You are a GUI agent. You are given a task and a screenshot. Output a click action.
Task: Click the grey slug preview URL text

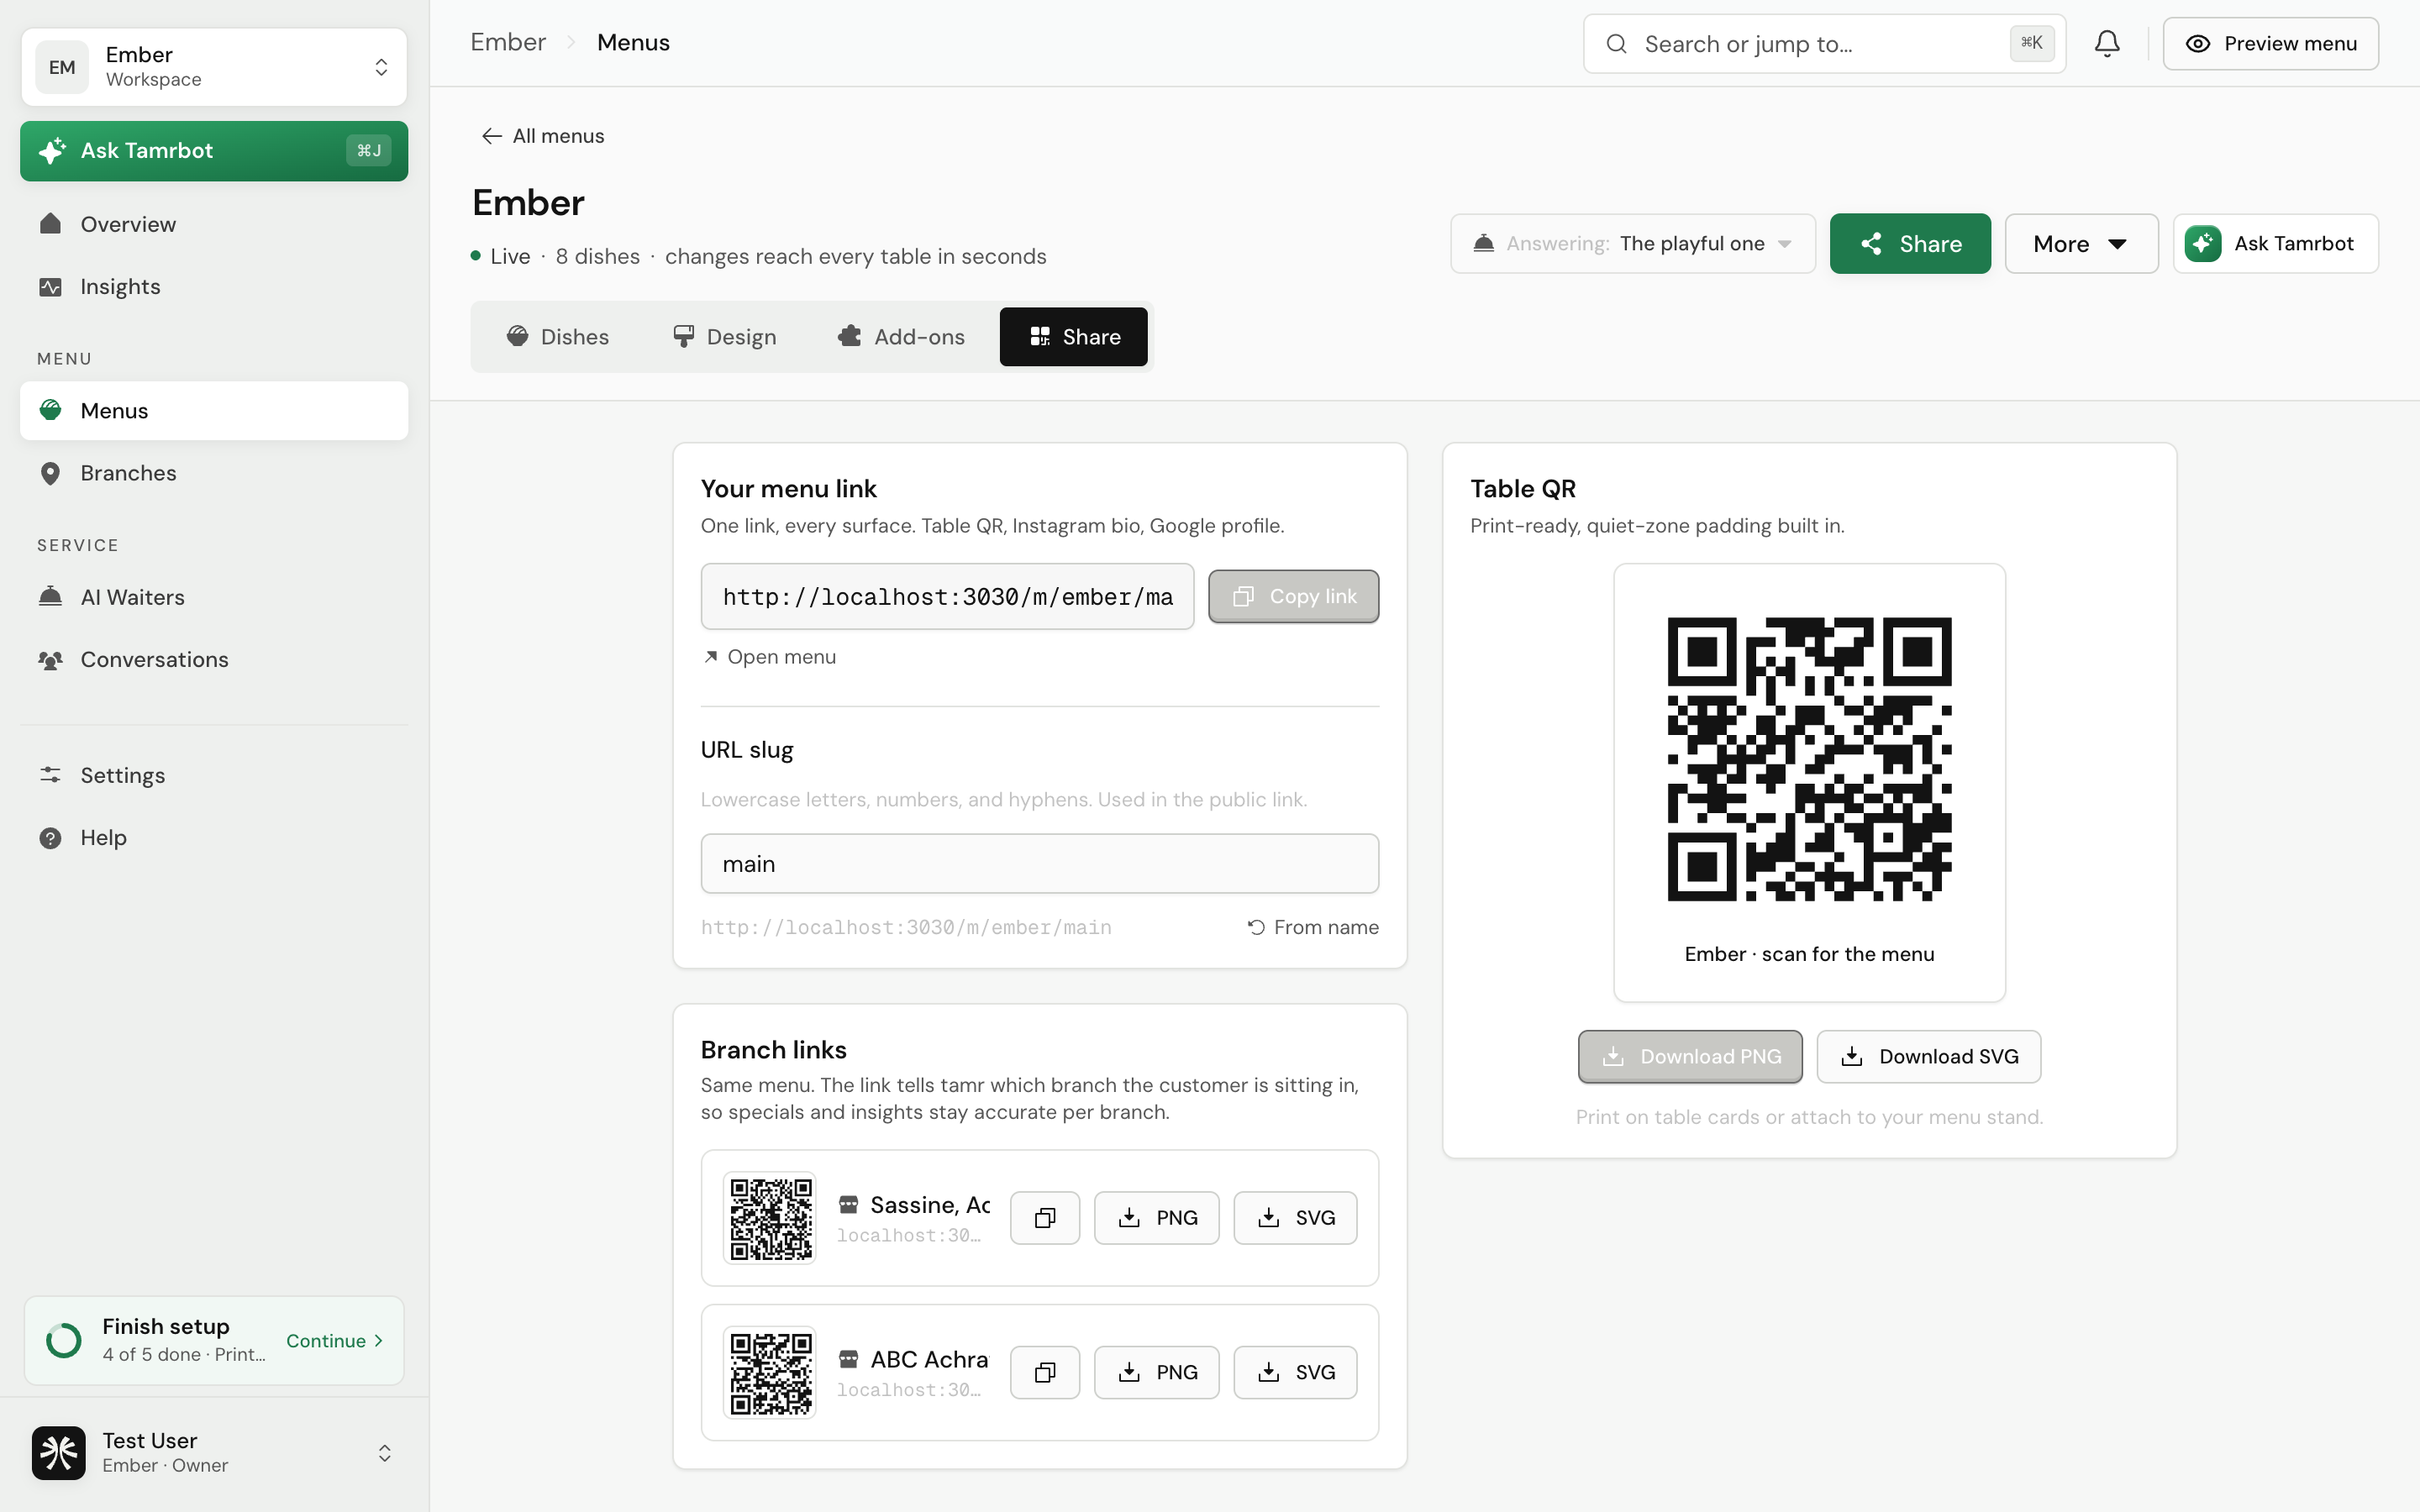(x=906, y=928)
